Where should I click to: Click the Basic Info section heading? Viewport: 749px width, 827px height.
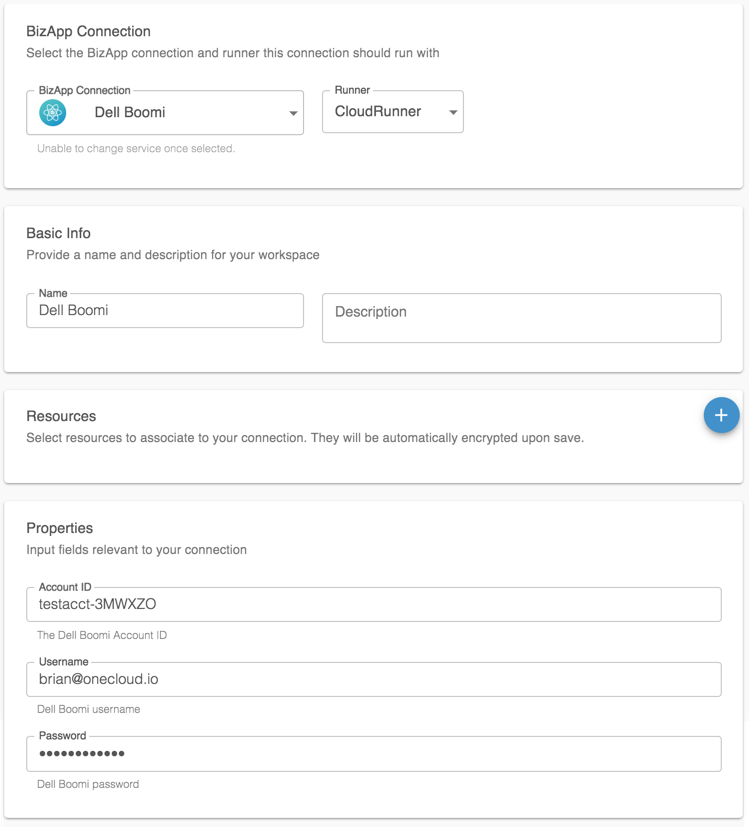(x=58, y=233)
